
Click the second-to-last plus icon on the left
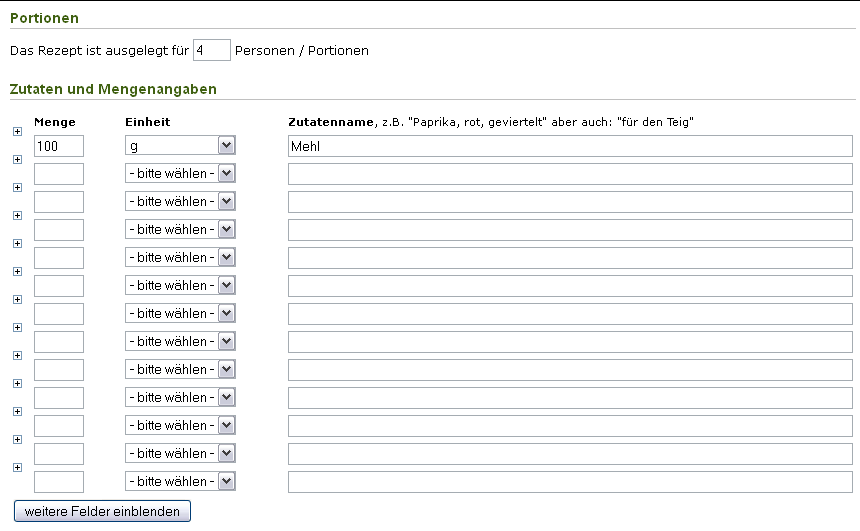[17, 439]
